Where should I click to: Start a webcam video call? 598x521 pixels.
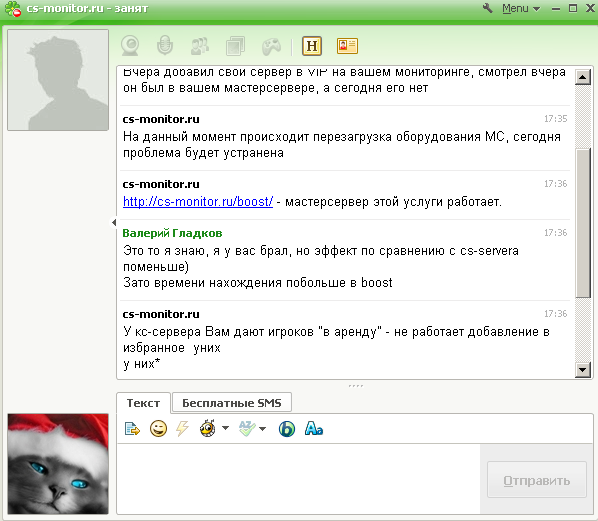pyautogui.click(x=130, y=46)
